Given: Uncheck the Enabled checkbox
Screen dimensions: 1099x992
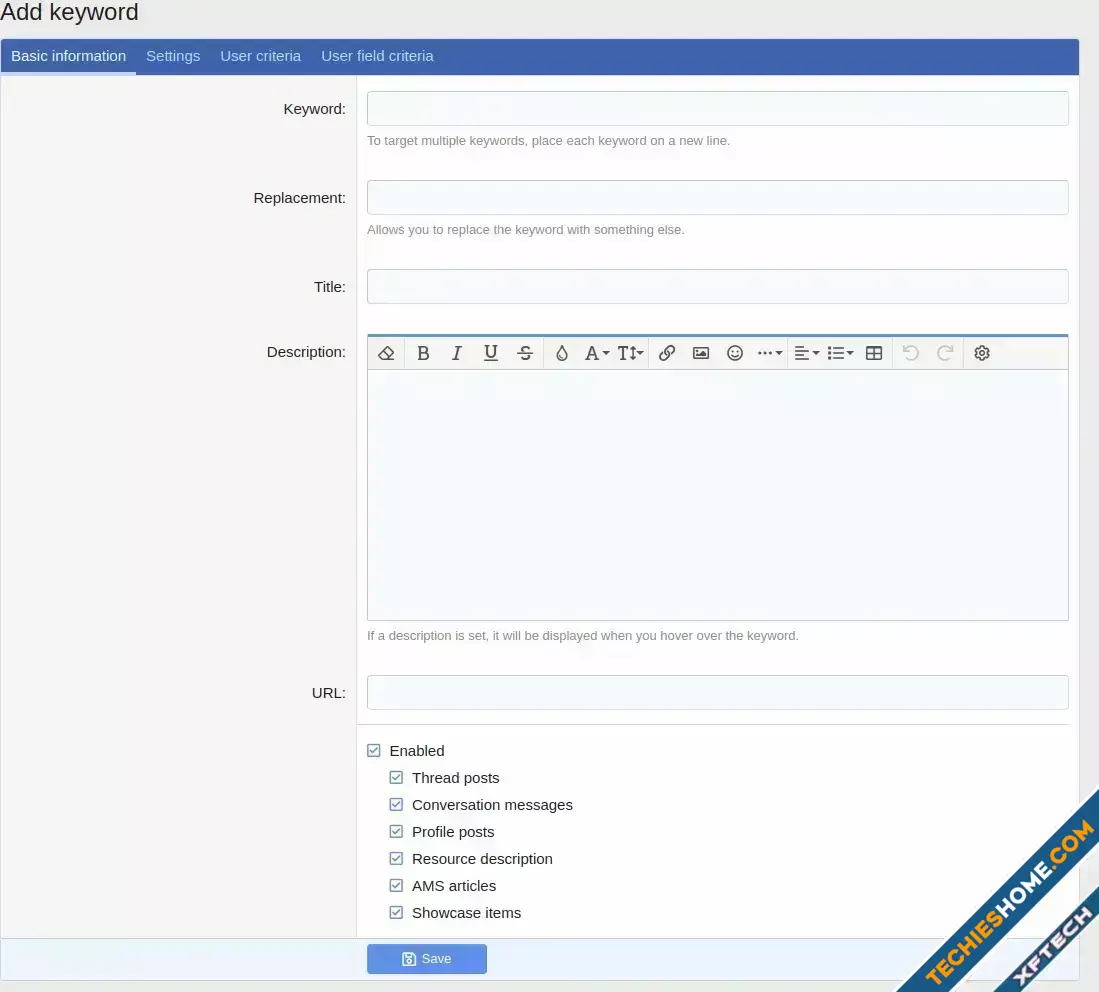Looking at the screenshot, I should (374, 751).
